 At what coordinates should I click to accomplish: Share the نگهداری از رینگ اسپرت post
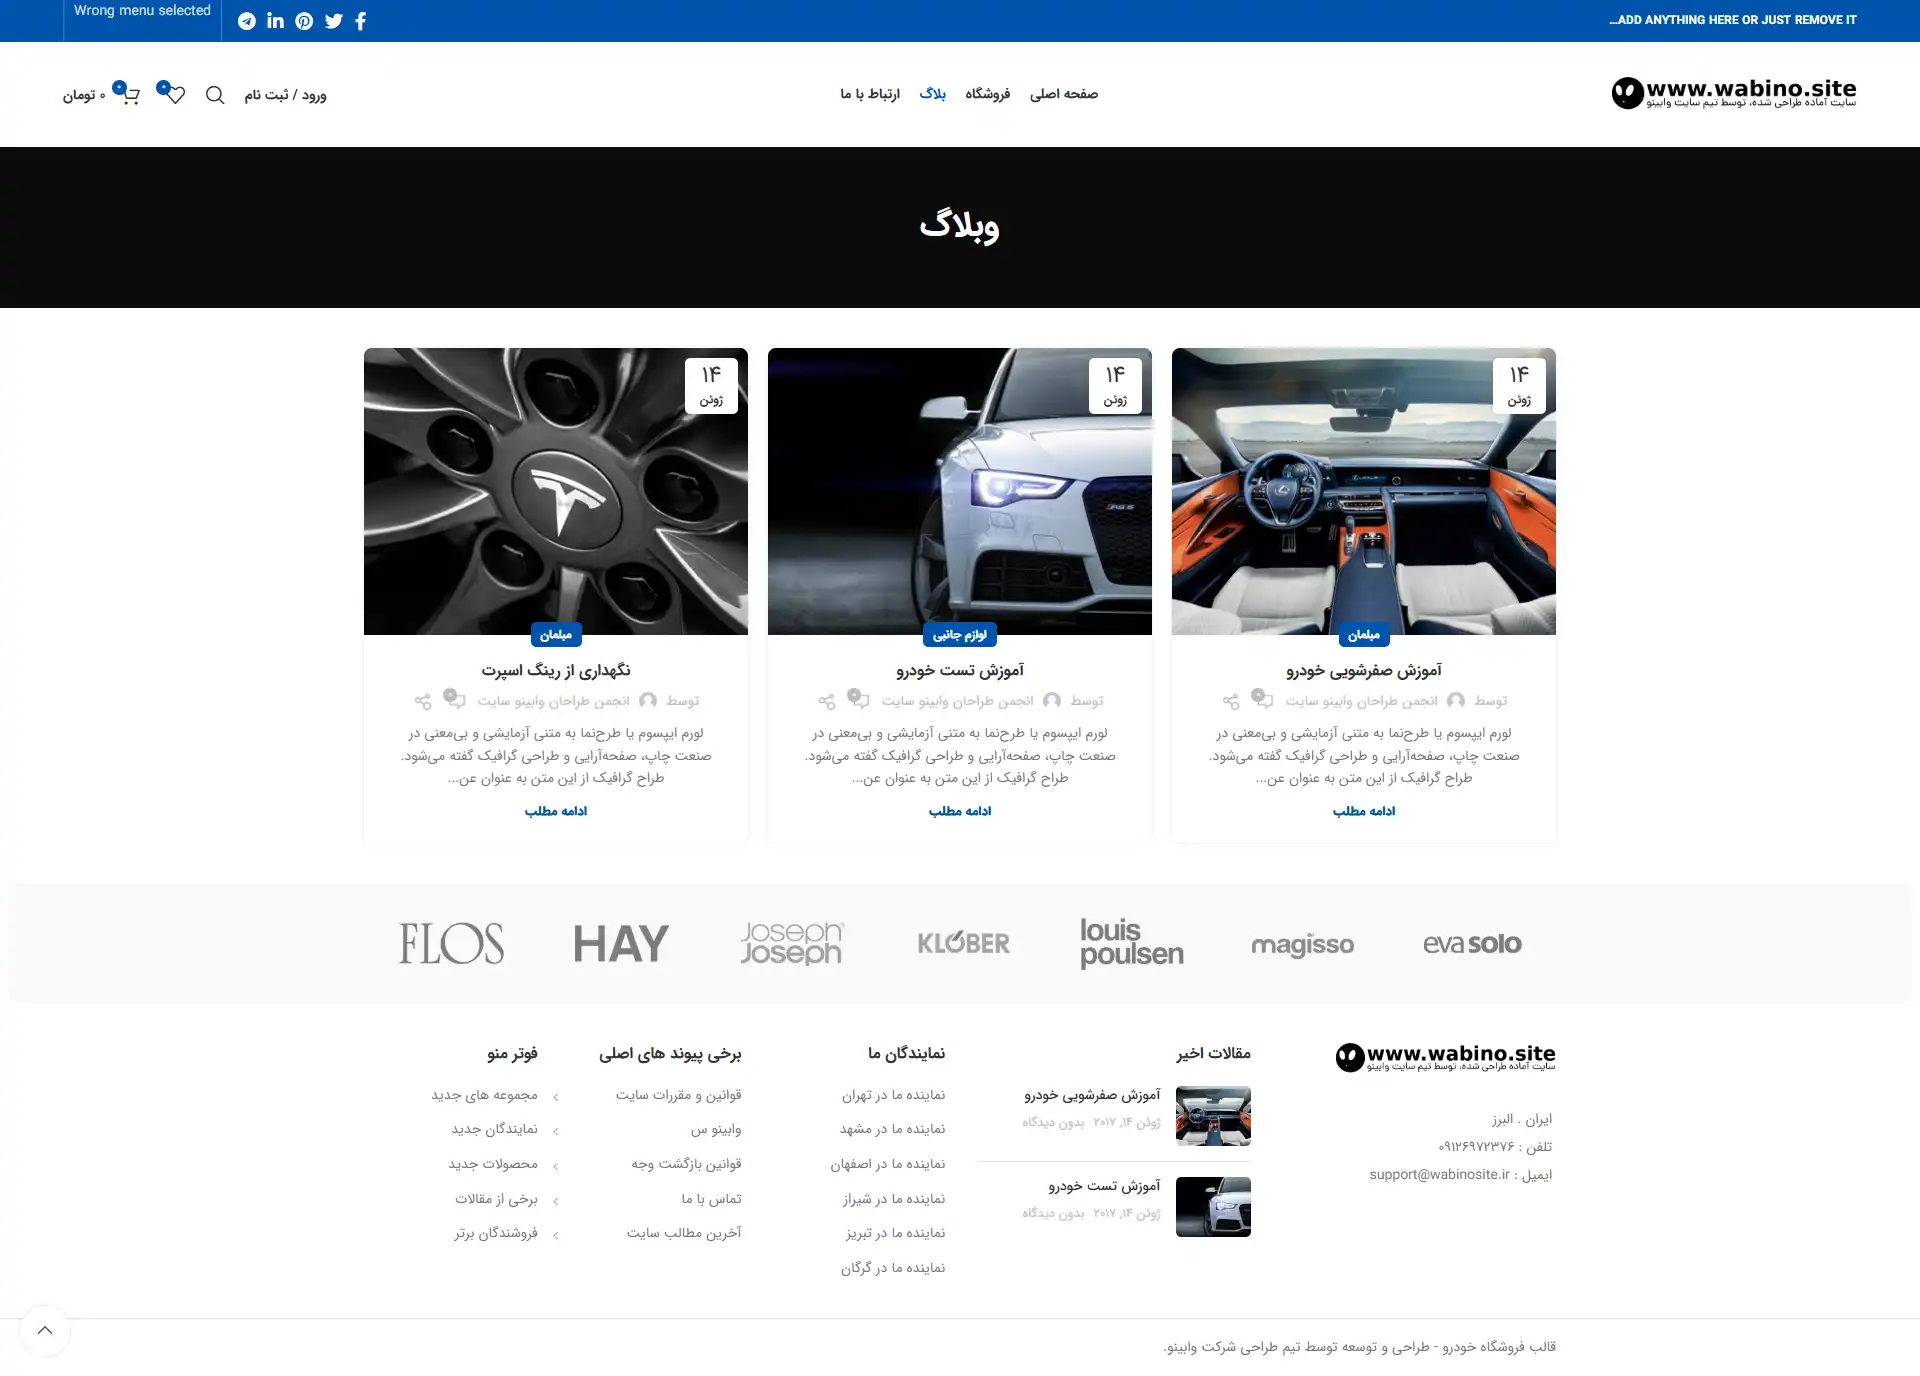(423, 702)
